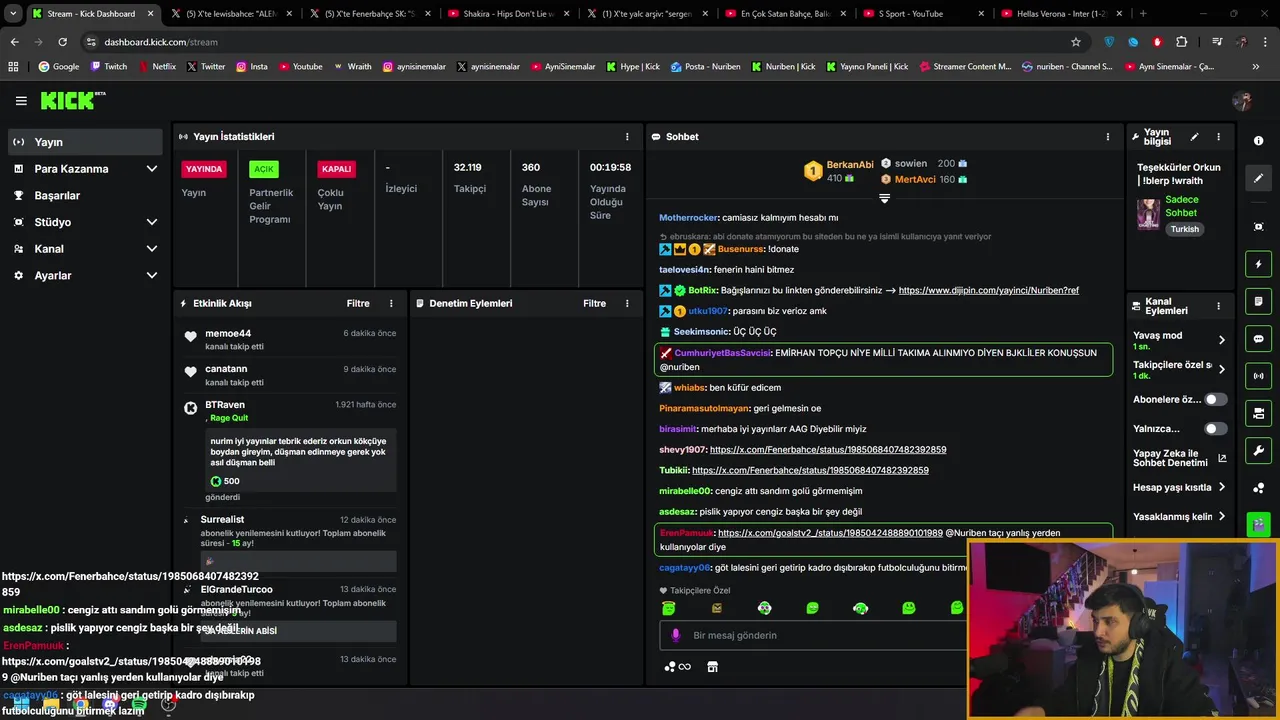Open Yavaş mod settings chevron
1280x720 pixels.
click(x=1221, y=340)
